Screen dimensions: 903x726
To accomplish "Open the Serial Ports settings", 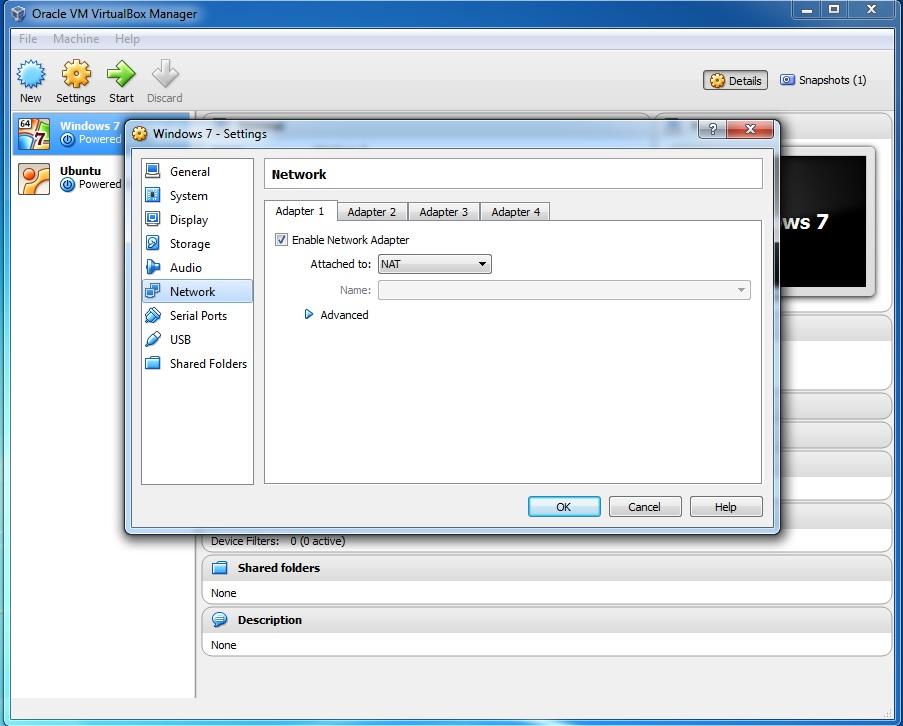I will (x=202, y=315).
